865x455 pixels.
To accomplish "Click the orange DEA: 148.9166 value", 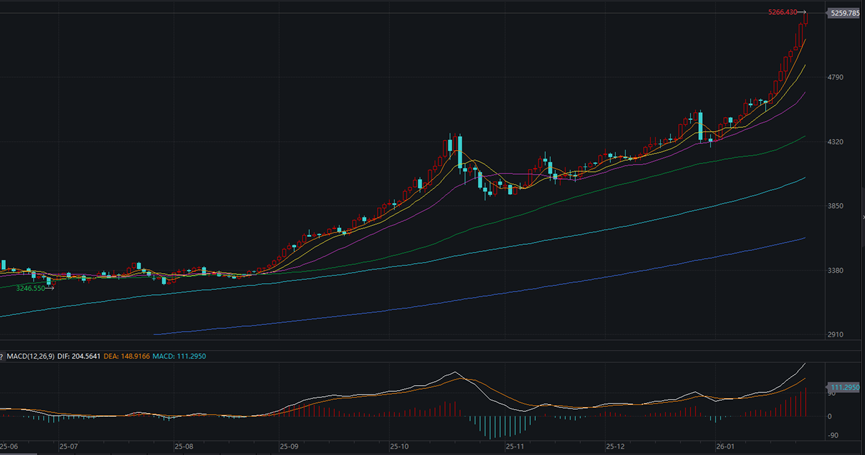I will point(126,356).
